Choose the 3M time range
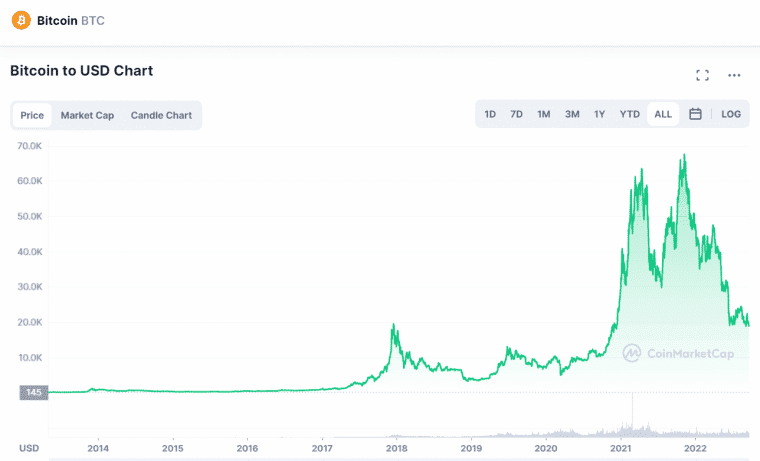Screen dimensions: 760x461 click(x=572, y=114)
